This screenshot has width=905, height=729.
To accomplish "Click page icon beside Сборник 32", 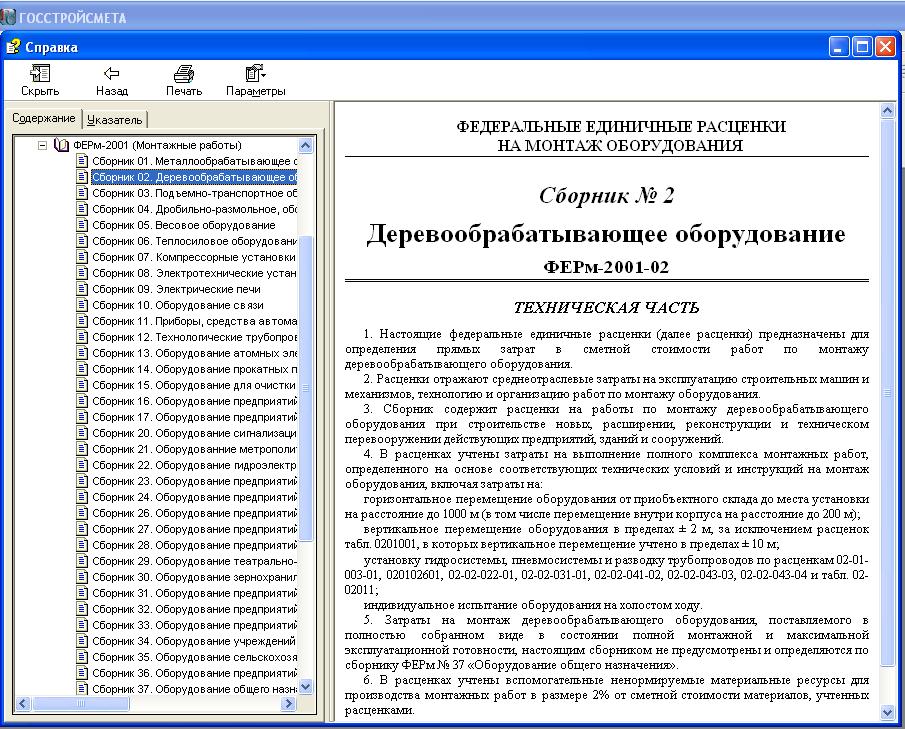I will coord(83,609).
